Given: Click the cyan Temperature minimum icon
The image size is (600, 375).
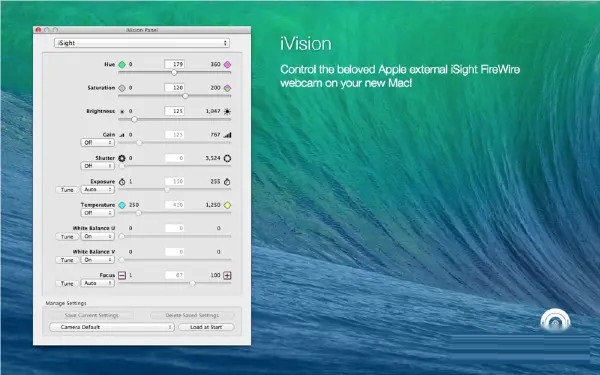Looking at the screenshot, I should tap(122, 205).
